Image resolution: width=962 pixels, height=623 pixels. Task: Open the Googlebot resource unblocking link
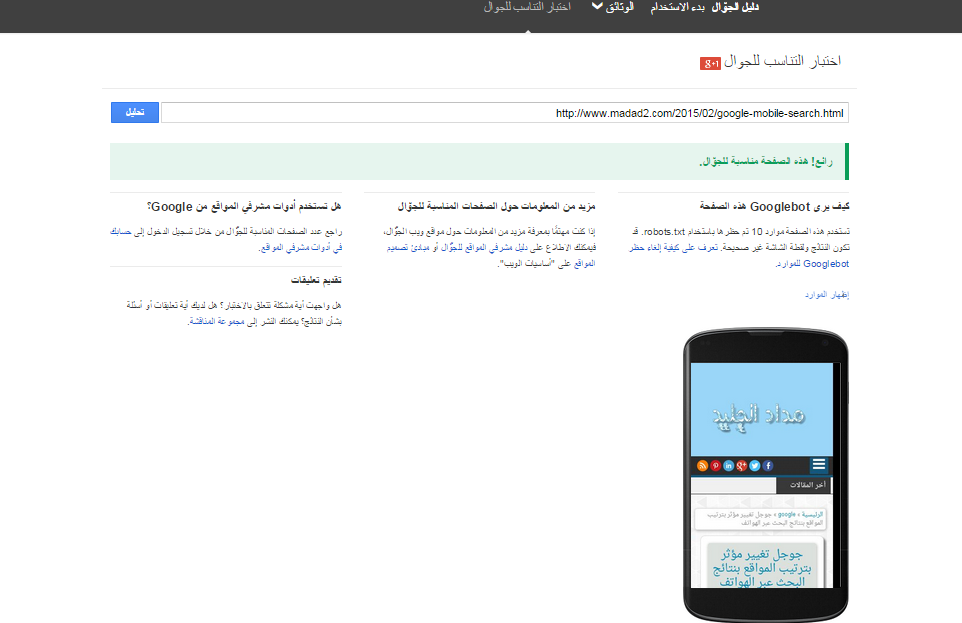[x=739, y=255]
